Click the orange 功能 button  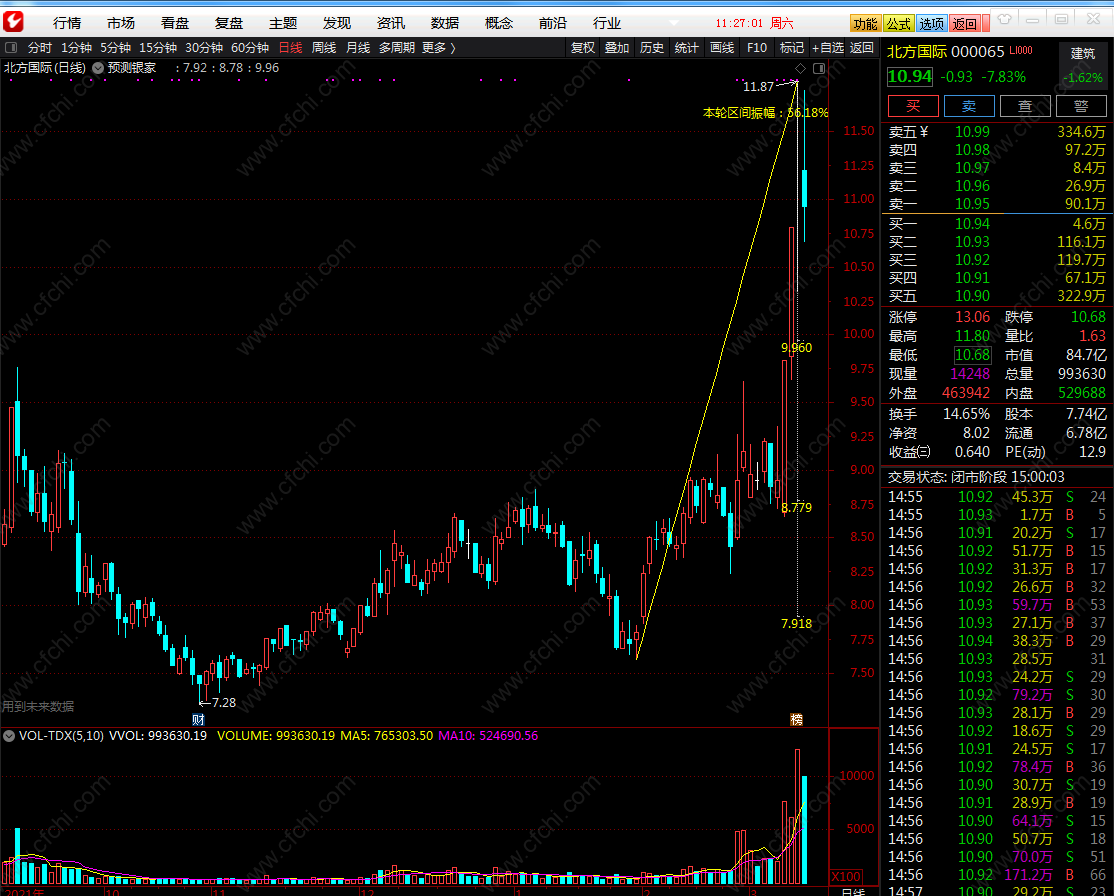tap(865, 23)
